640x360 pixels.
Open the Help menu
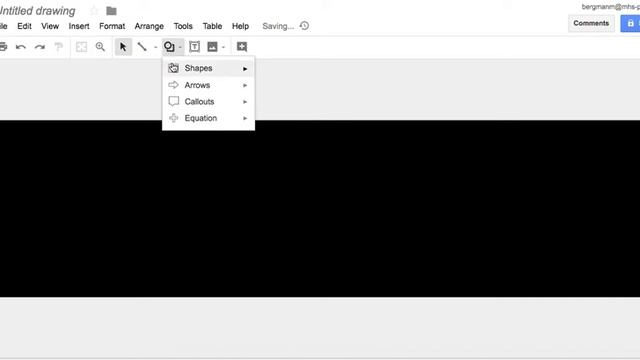click(x=240, y=26)
